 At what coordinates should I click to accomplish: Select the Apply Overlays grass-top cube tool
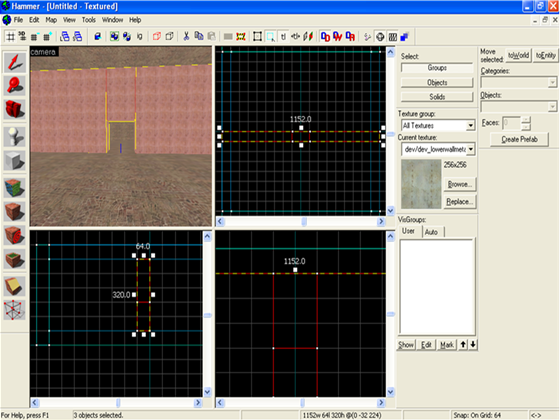(15, 259)
